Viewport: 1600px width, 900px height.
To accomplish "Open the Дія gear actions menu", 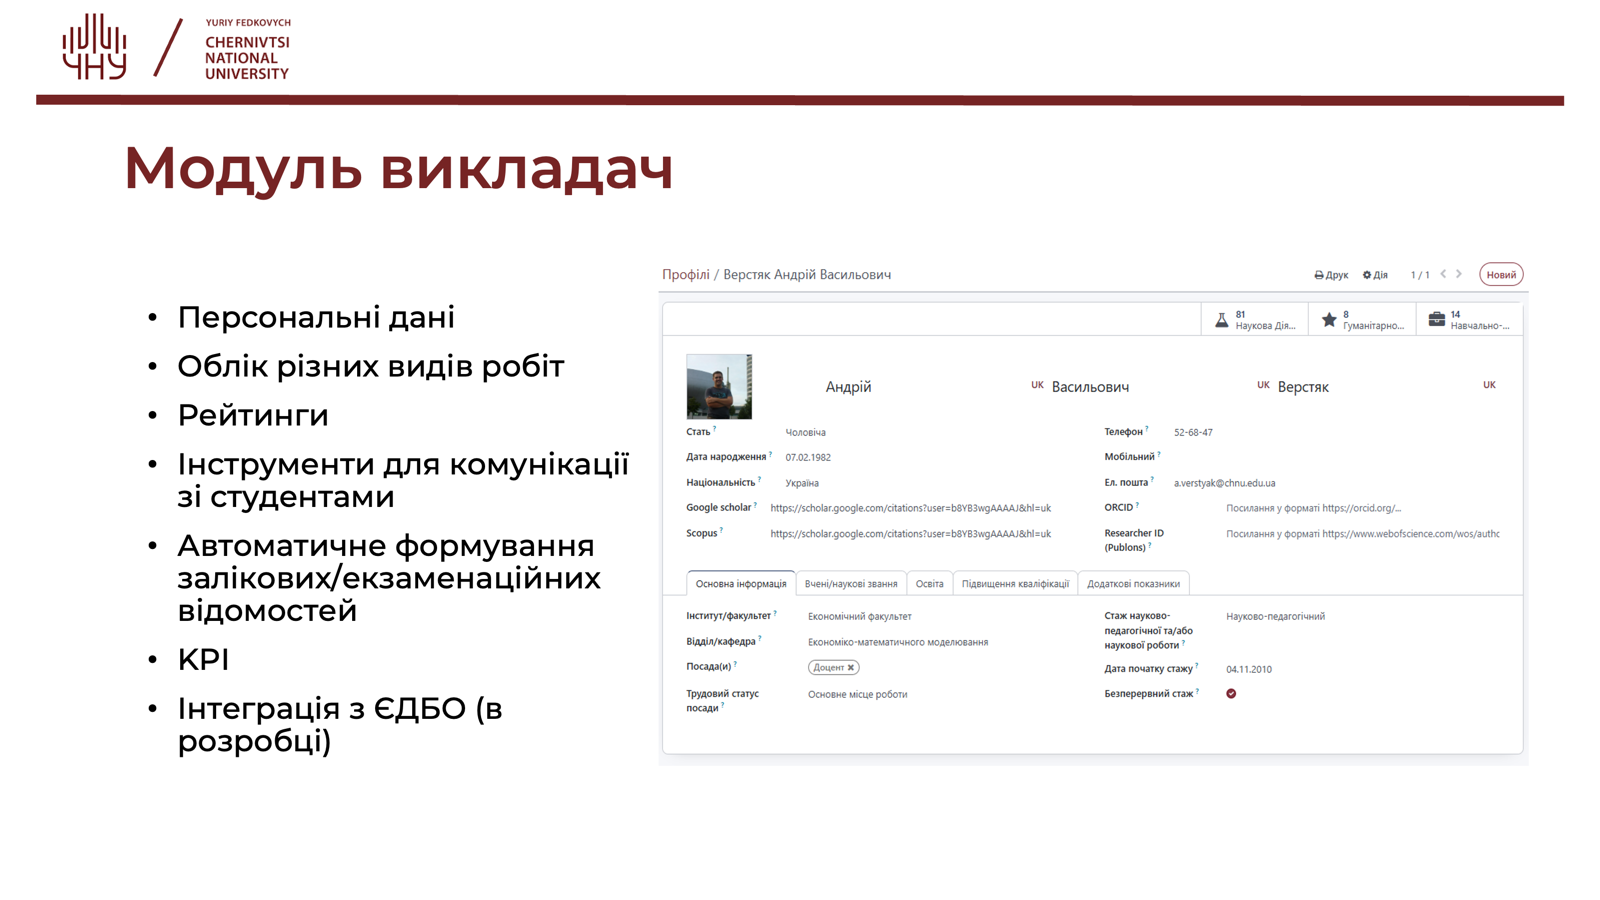I will click(x=1375, y=275).
